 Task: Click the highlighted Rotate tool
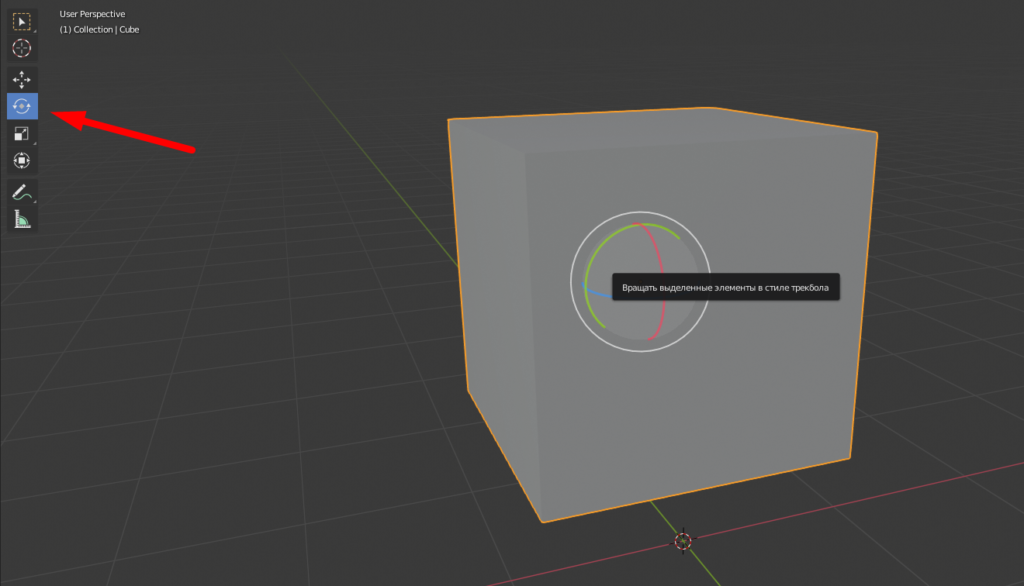tap(21, 106)
